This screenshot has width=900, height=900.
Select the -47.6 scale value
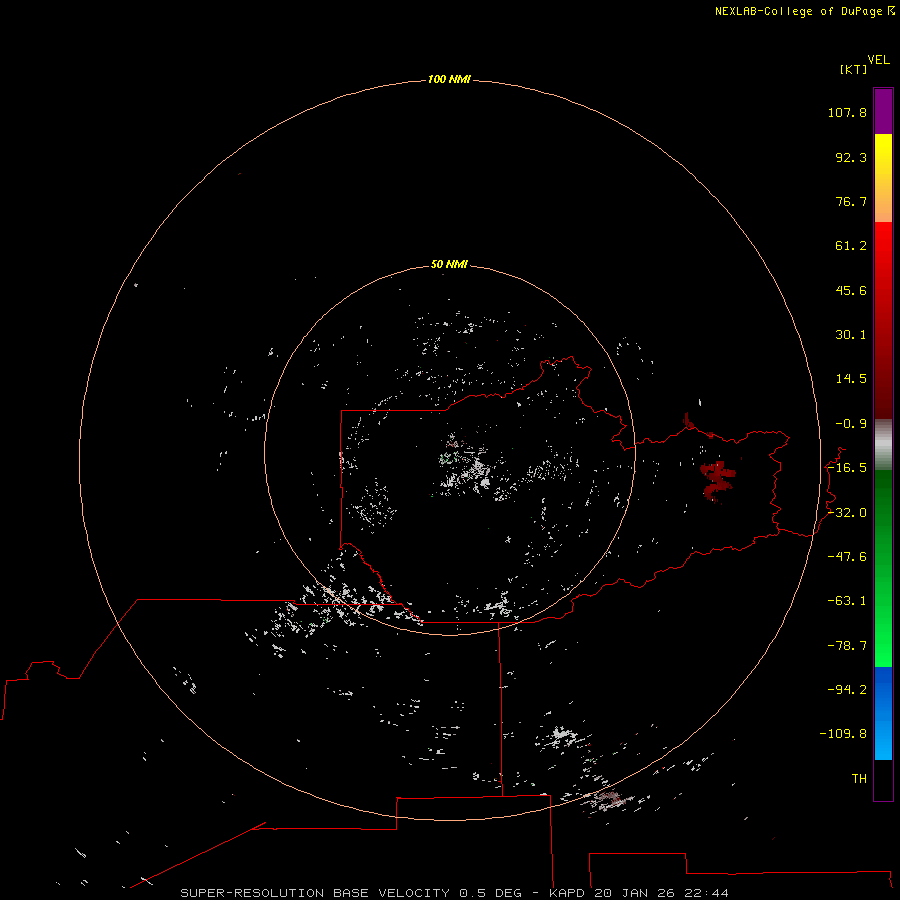847,557
